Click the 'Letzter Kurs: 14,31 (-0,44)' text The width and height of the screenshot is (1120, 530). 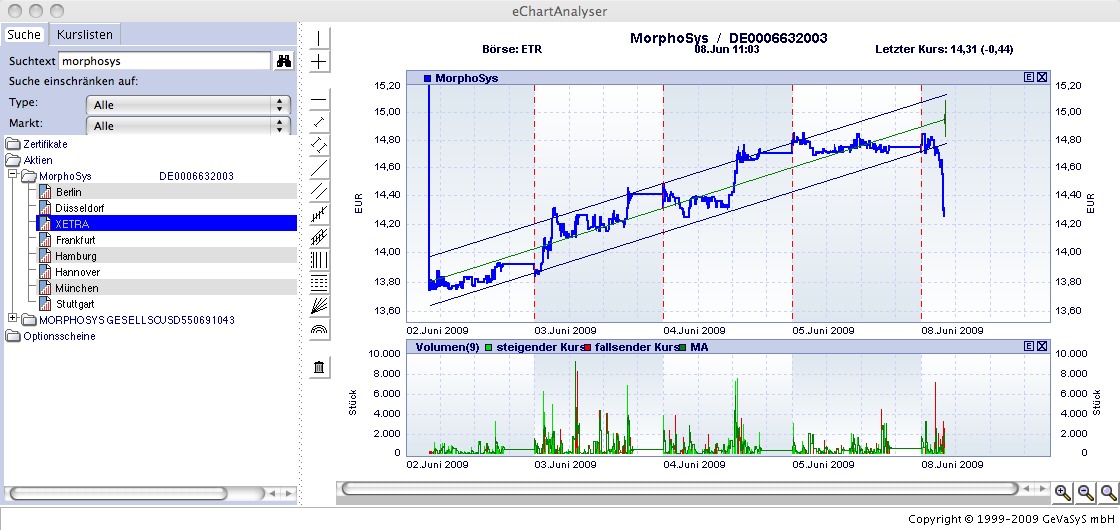944,49
